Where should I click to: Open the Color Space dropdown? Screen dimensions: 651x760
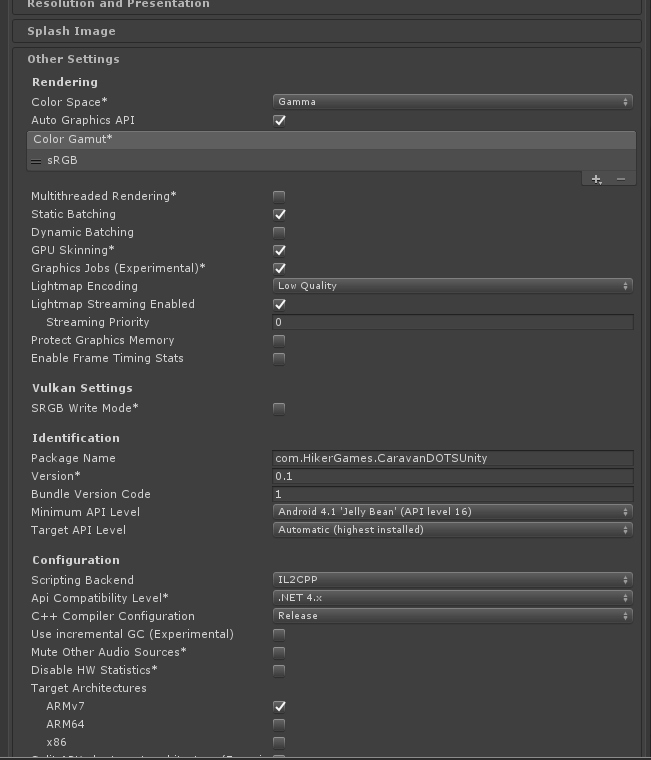(x=453, y=102)
